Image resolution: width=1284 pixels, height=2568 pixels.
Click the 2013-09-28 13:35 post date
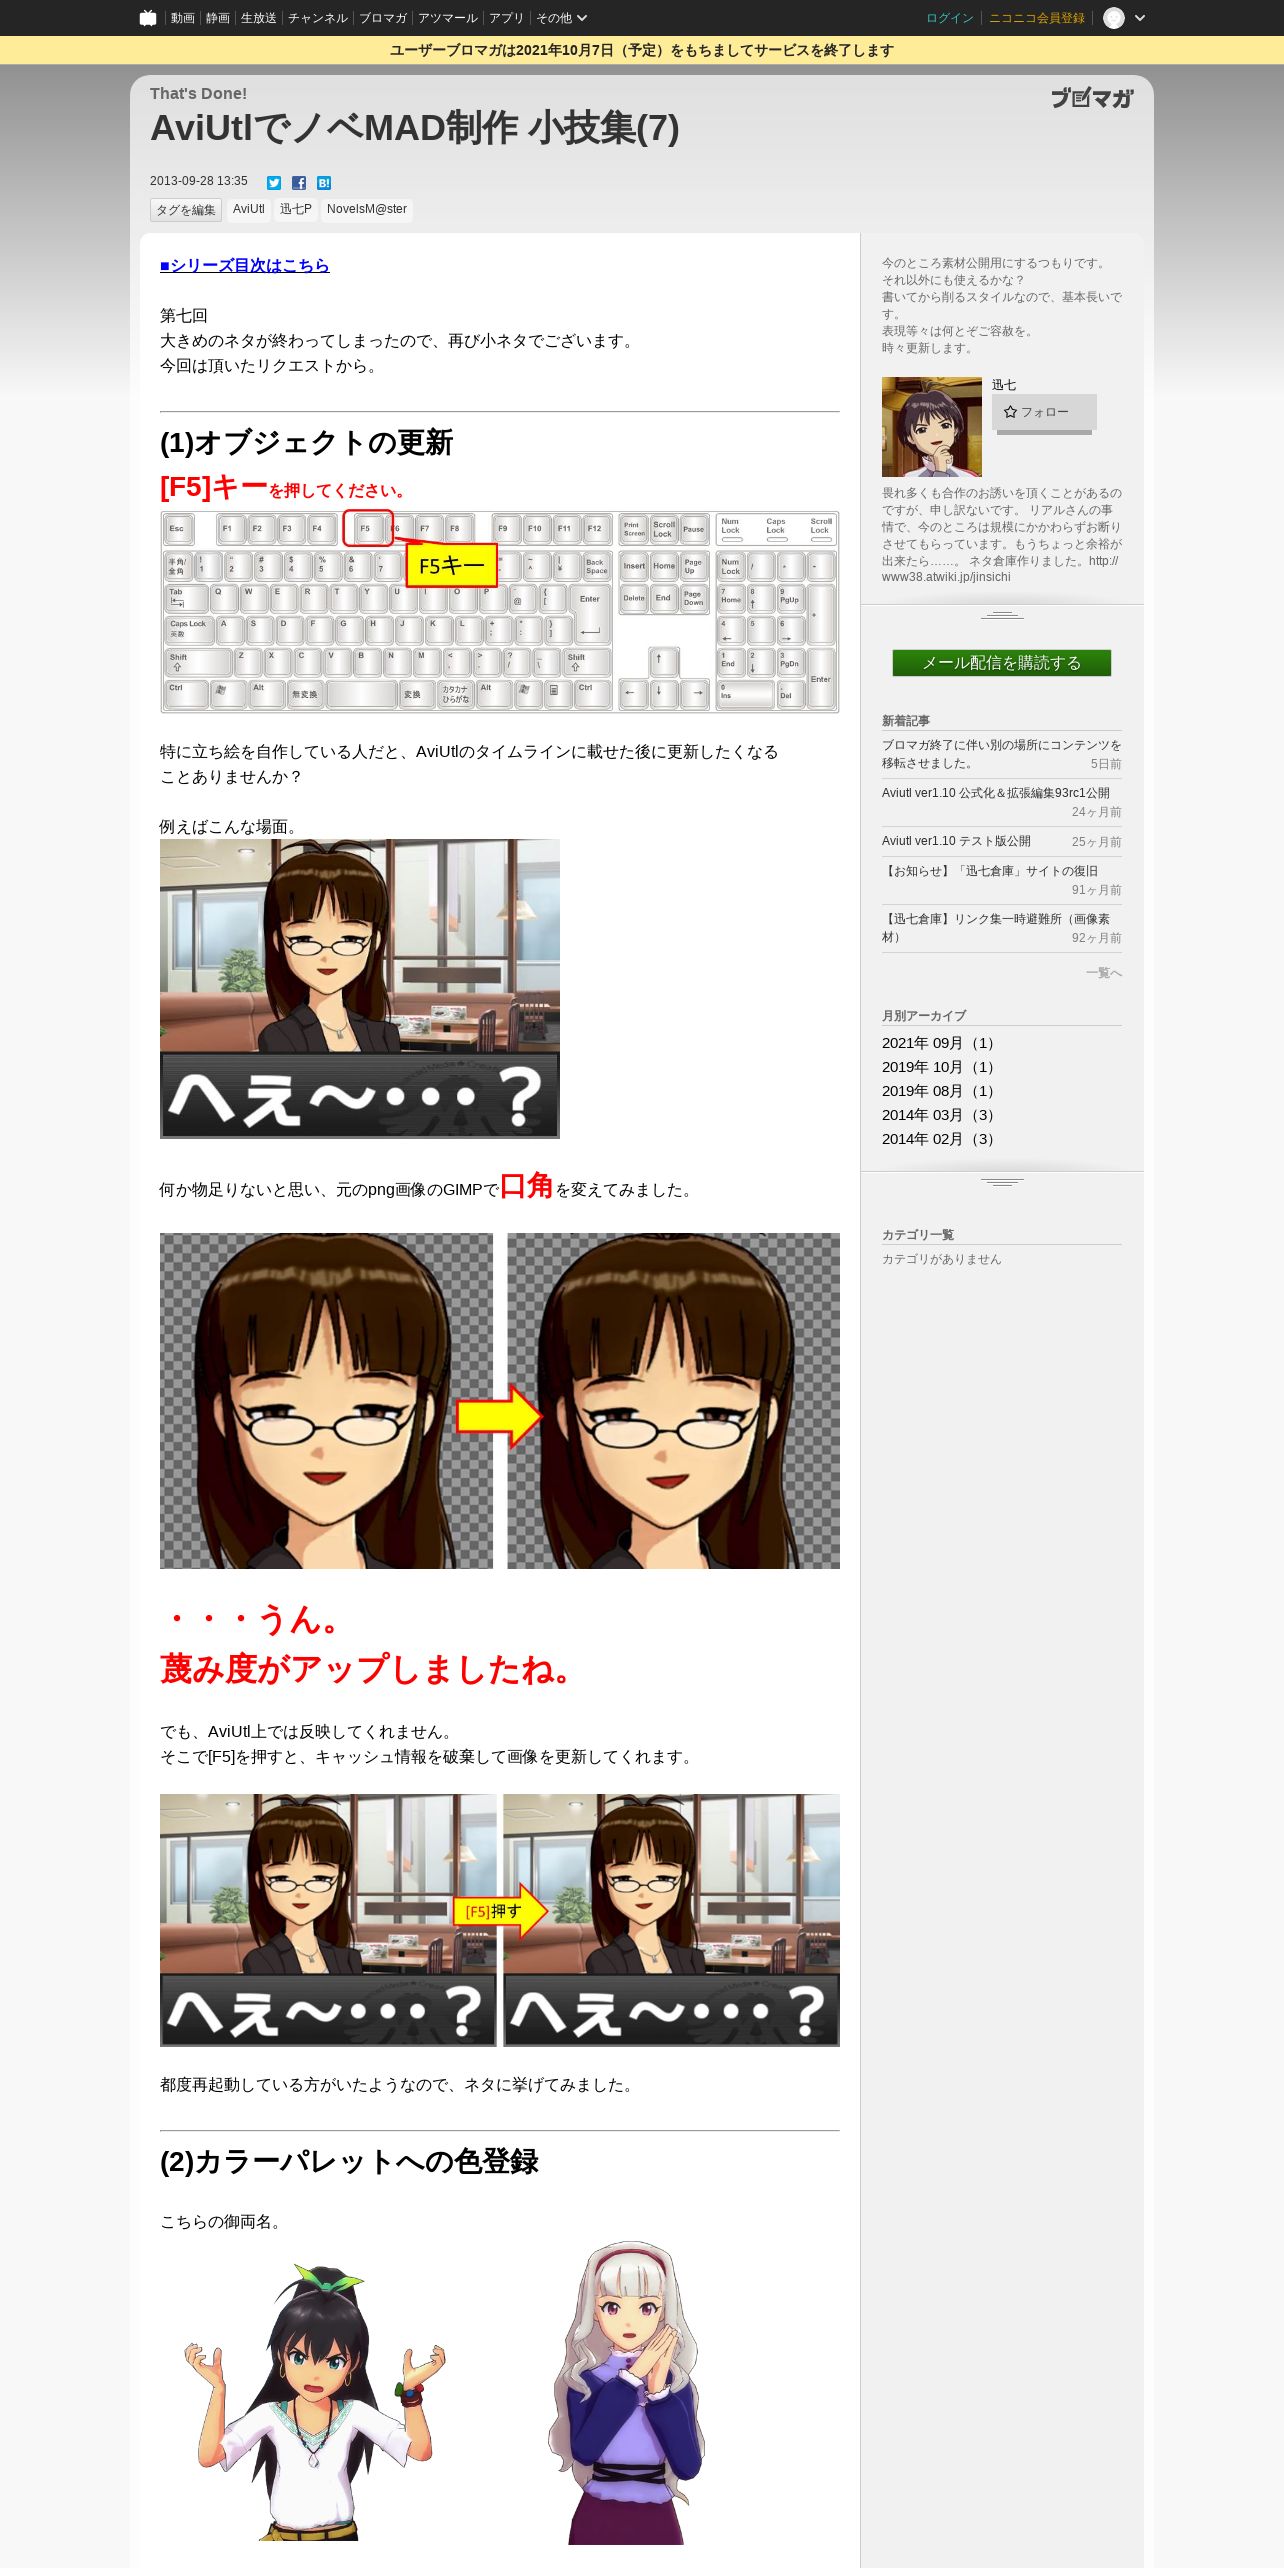(x=199, y=181)
